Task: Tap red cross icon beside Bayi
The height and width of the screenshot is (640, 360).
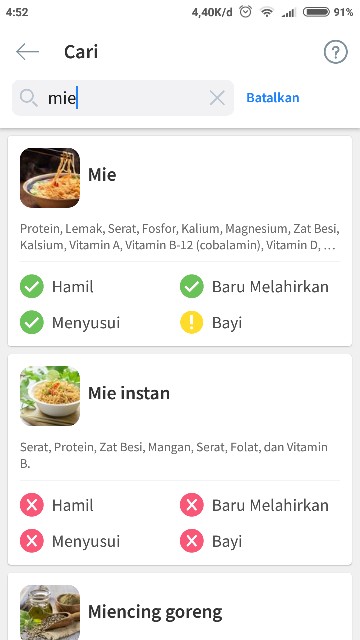Action: [191, 541]
